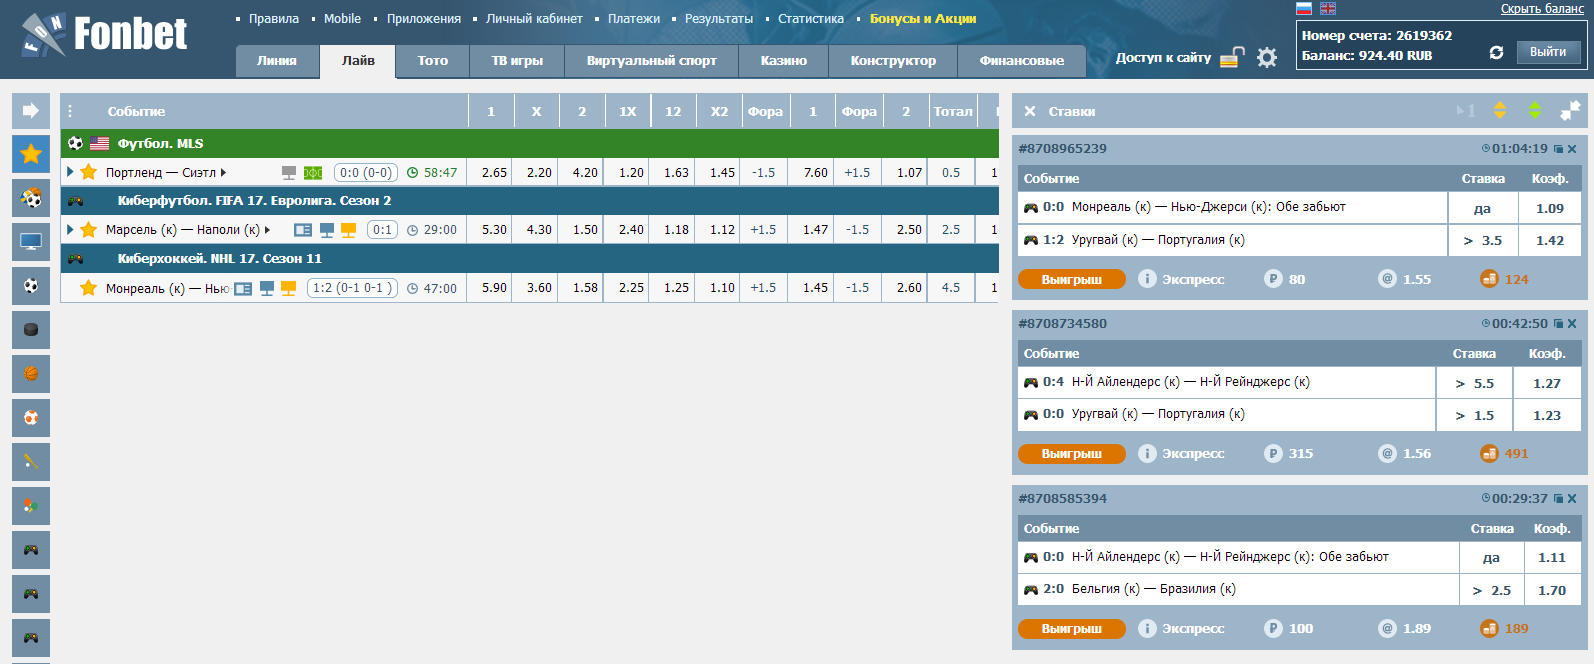Viewport: 1594px width, 664px height.
Task: Open the event table column options dots
Action: (70, 111)
